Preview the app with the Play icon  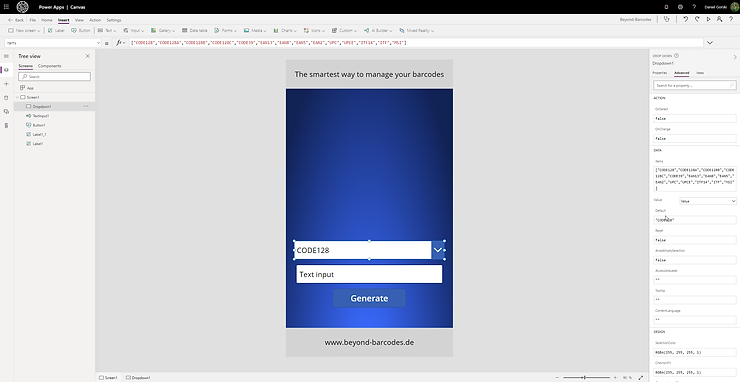[x=708, y=19]
